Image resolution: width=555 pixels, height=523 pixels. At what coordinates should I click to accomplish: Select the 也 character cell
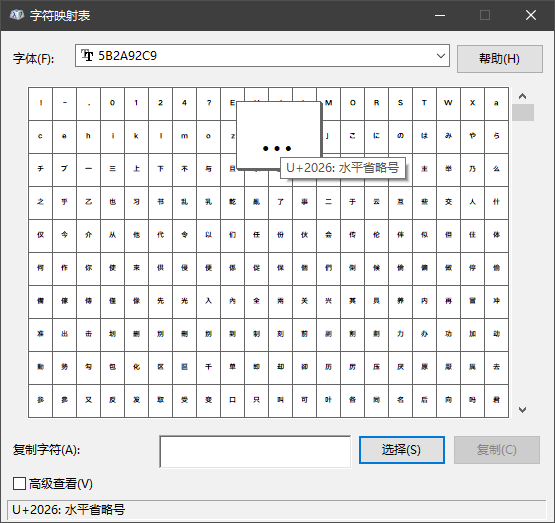pyautogui.click(x=113, y=203)
